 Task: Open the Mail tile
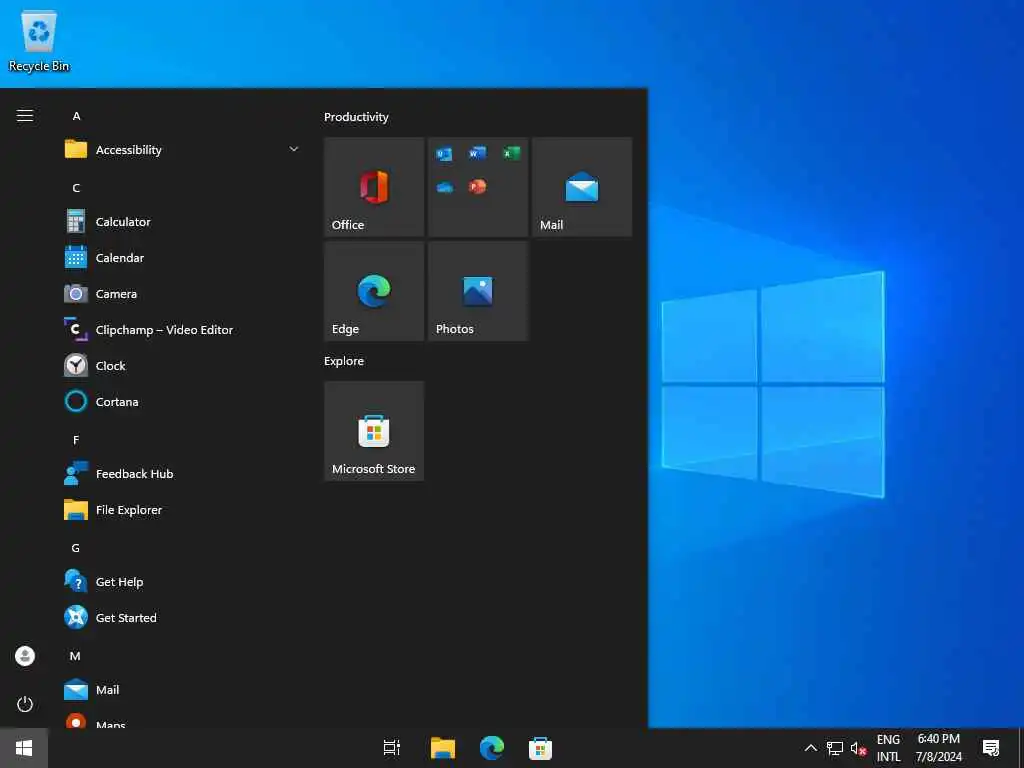coord(582,186)
